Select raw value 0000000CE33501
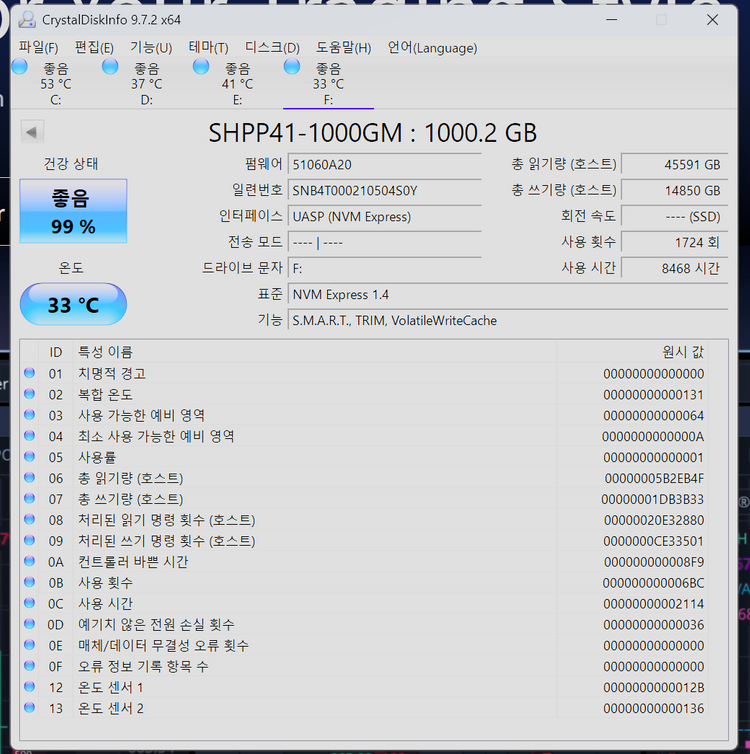 click(654, 541)
